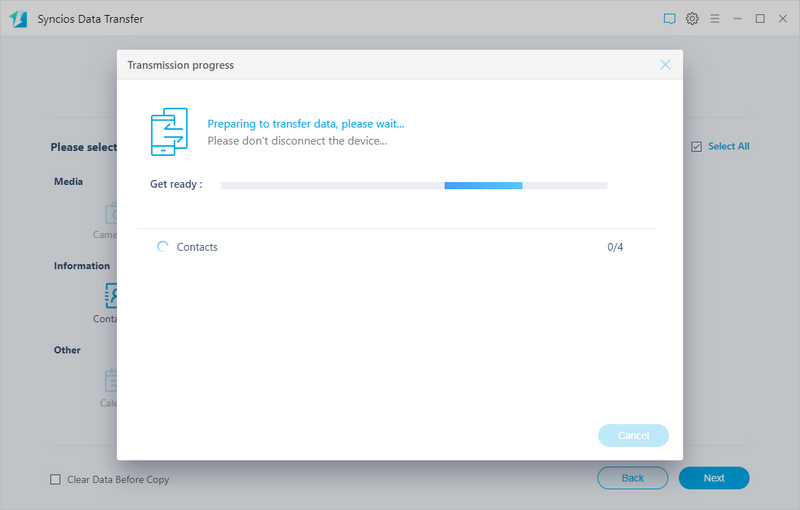This screenshot has height=510, width=800.
Task: Close the Syncios Data Transfer window
Action: (x=783, y=19)
